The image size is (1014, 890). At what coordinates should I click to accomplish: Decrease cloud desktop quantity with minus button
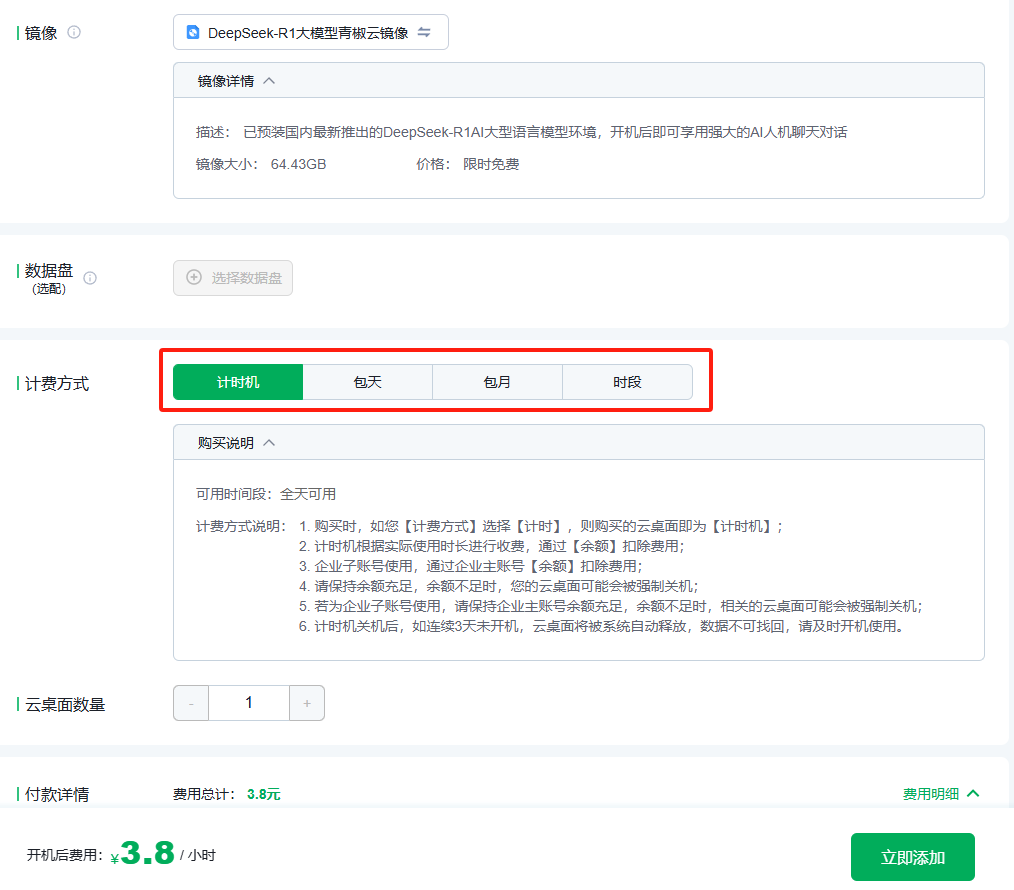[191, 703]
